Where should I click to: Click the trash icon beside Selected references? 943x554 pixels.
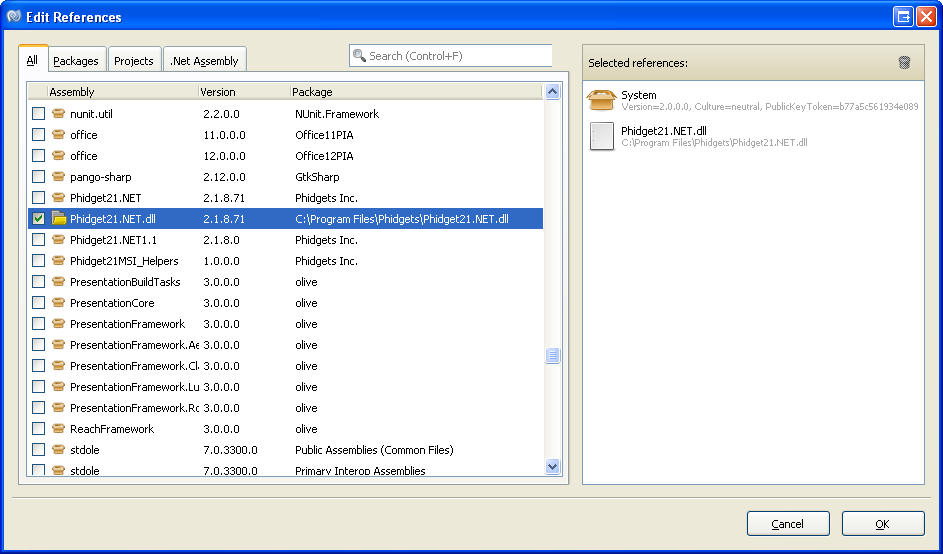click(x=904, y=63)
